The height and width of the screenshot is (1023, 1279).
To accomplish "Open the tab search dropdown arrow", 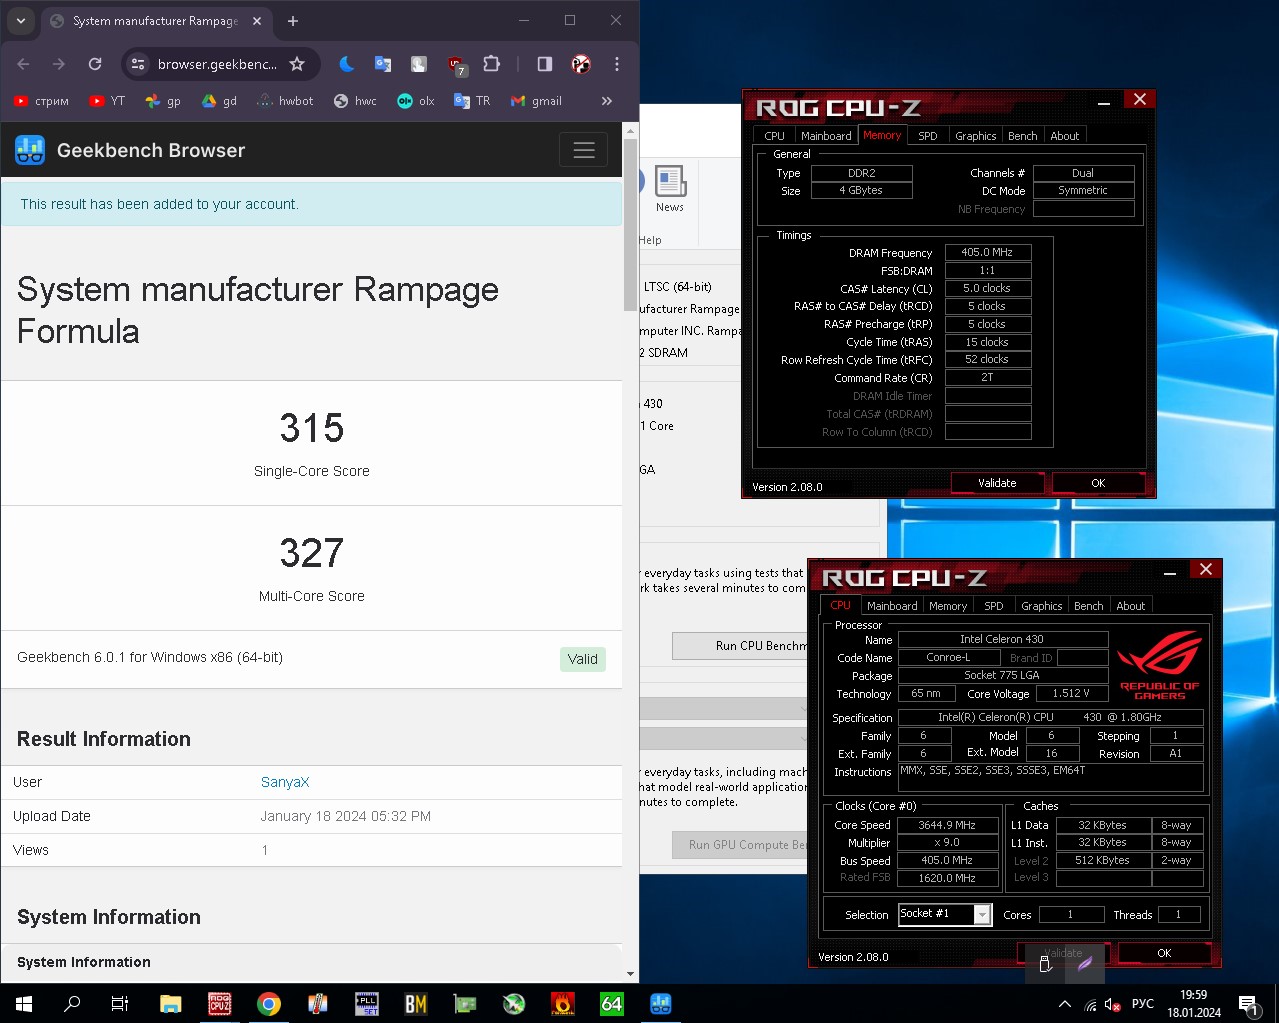I will (20, 21).
